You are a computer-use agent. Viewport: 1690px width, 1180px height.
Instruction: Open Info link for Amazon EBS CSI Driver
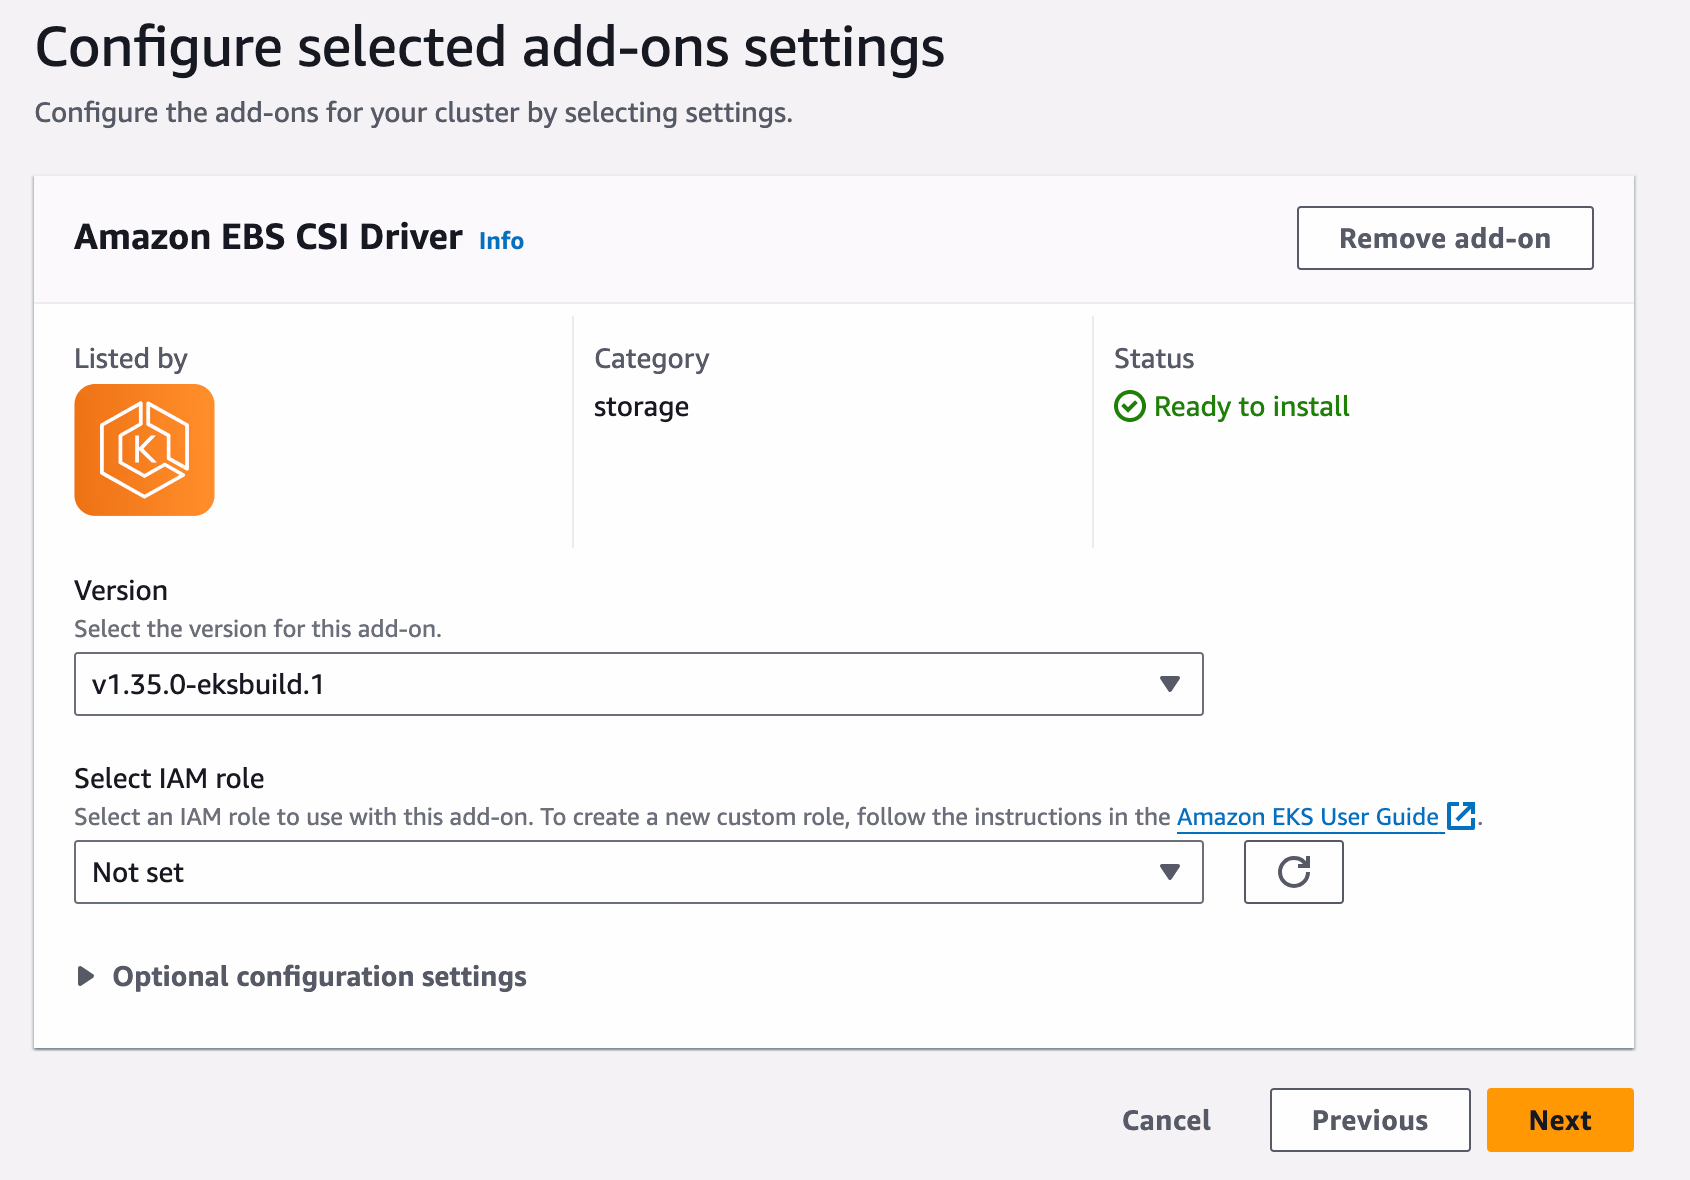(501, 241)
